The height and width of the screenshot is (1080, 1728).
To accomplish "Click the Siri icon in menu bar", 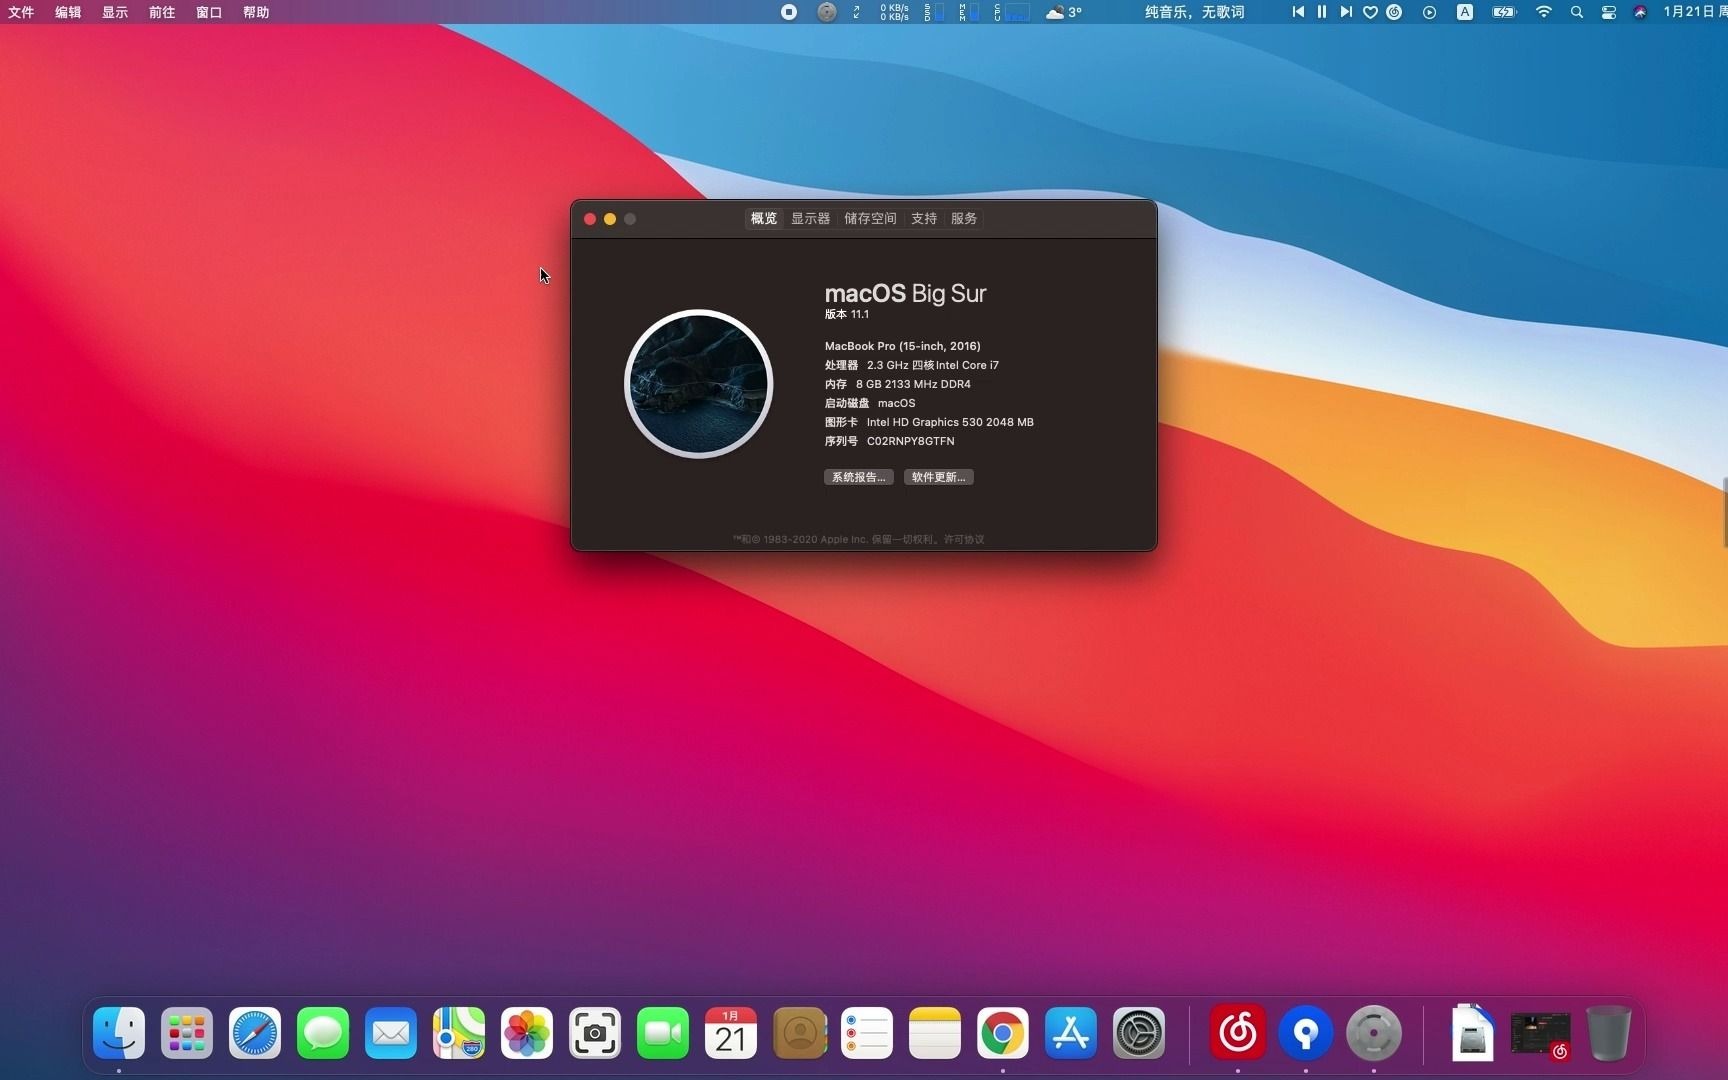I will click(1640, 12).
